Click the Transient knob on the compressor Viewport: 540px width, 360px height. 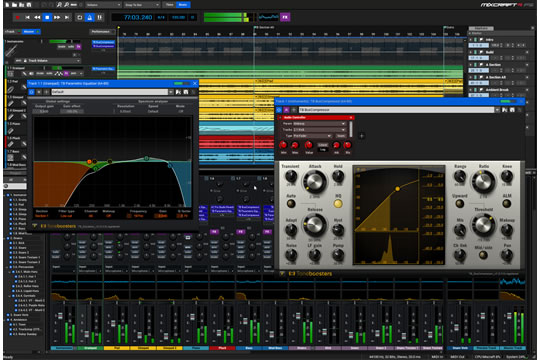291,177
